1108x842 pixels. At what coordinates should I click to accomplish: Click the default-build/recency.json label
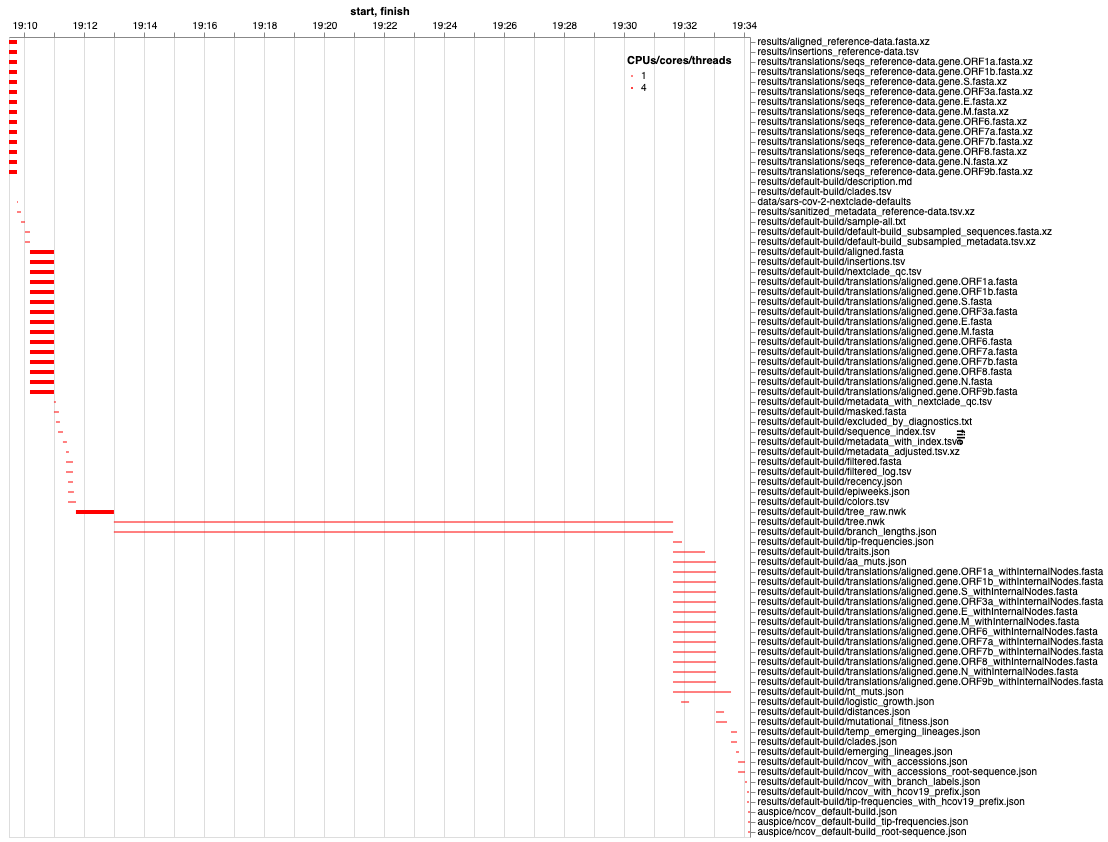coord(830,482)
